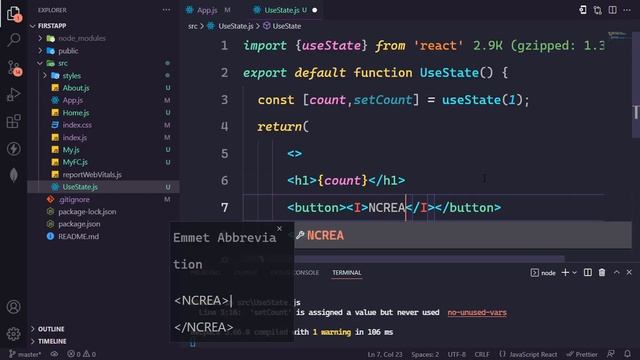Click the notifications bell in status bar

[627, 354]
